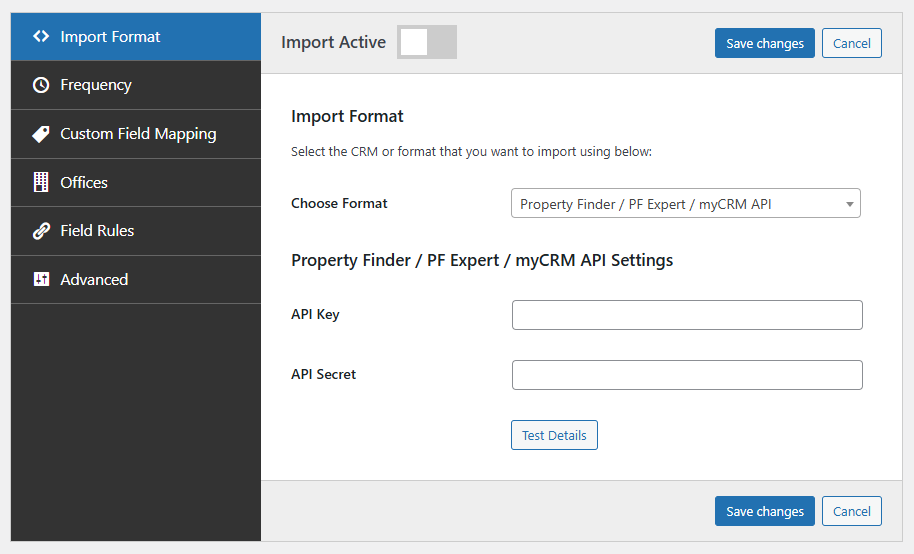Click the Import Active label
Image resolution: width=914 pixels, height=554 pixels.
tap(333, 42)
